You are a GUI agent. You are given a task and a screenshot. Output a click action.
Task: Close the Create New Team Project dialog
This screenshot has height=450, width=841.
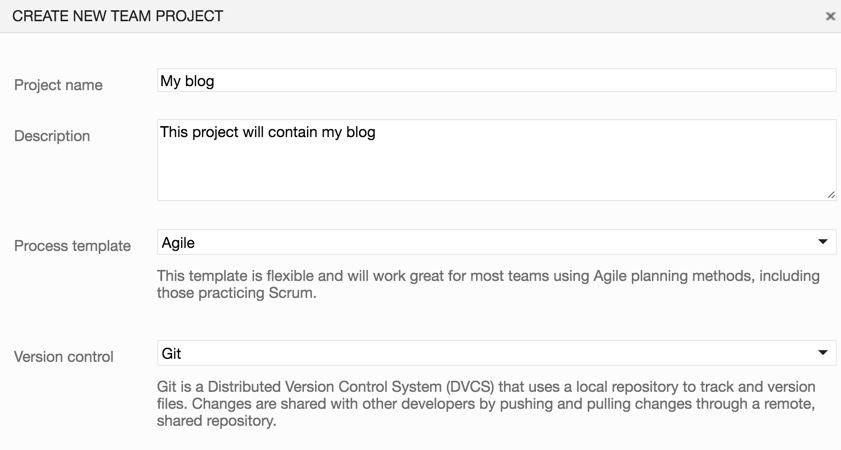coord(830,16)
